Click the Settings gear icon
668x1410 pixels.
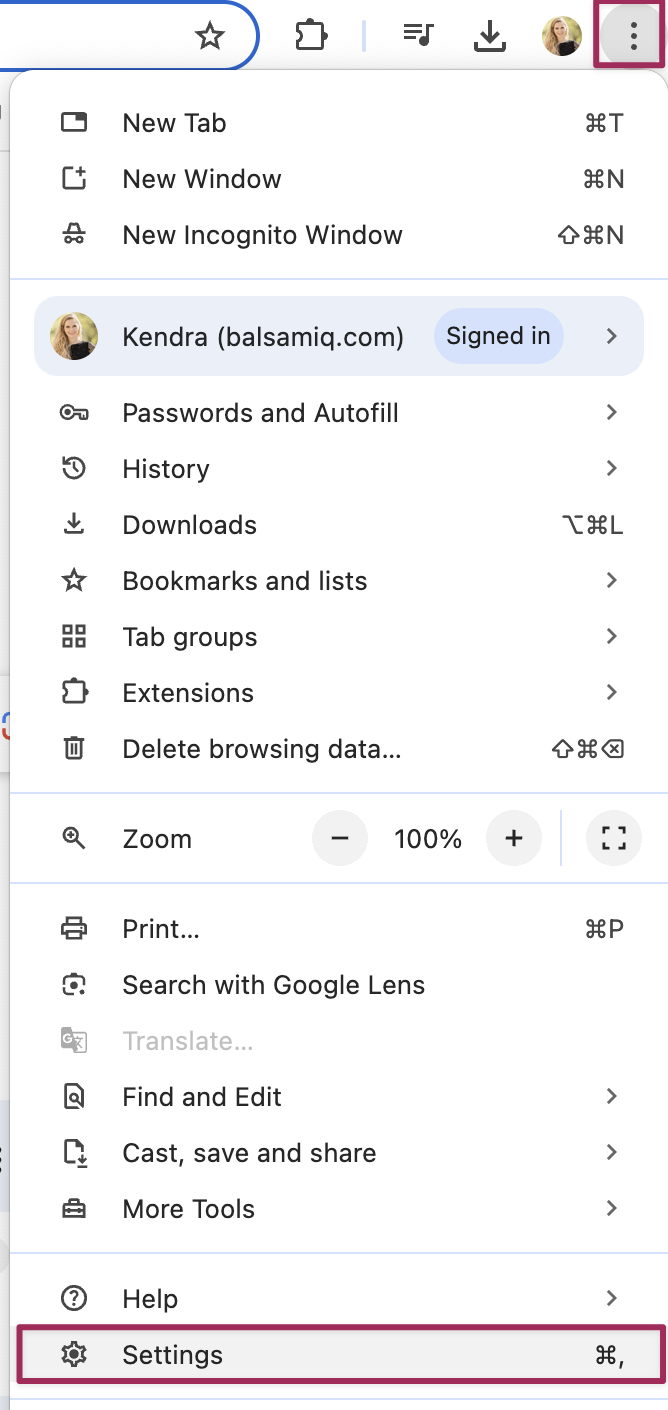pos(74,1355)
